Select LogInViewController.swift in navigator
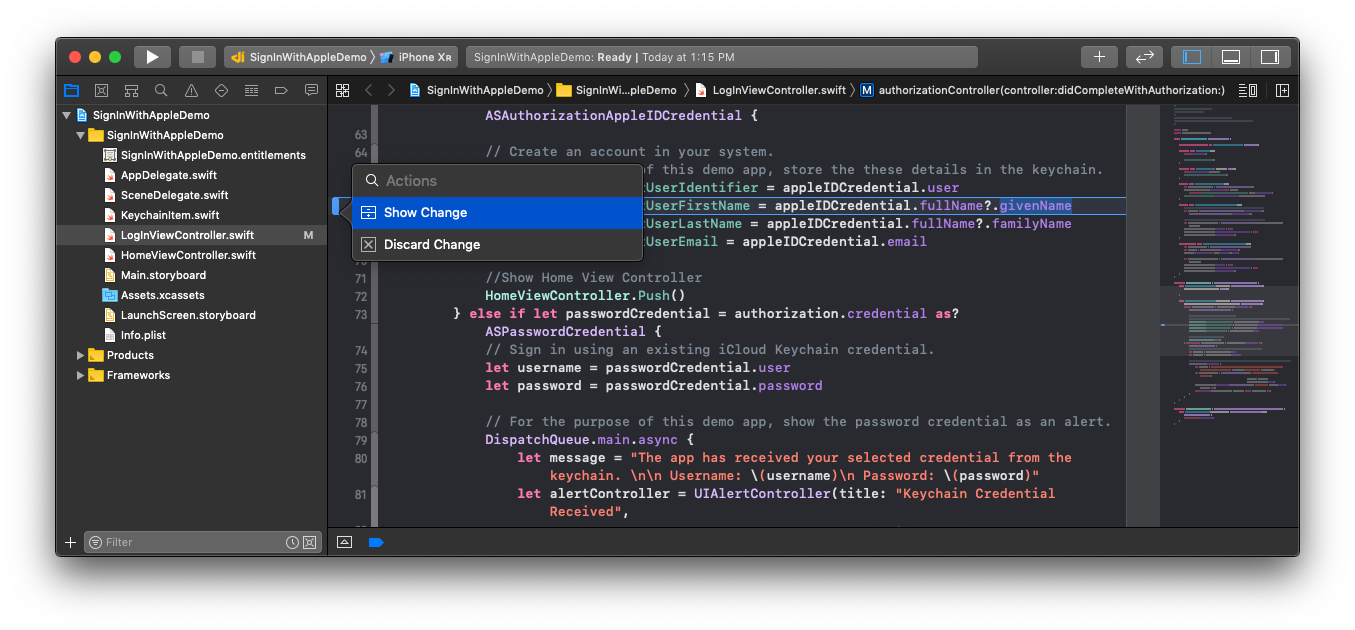This screenshot has height=630, width=1355. pyautogui.click(x=192, y=235)
